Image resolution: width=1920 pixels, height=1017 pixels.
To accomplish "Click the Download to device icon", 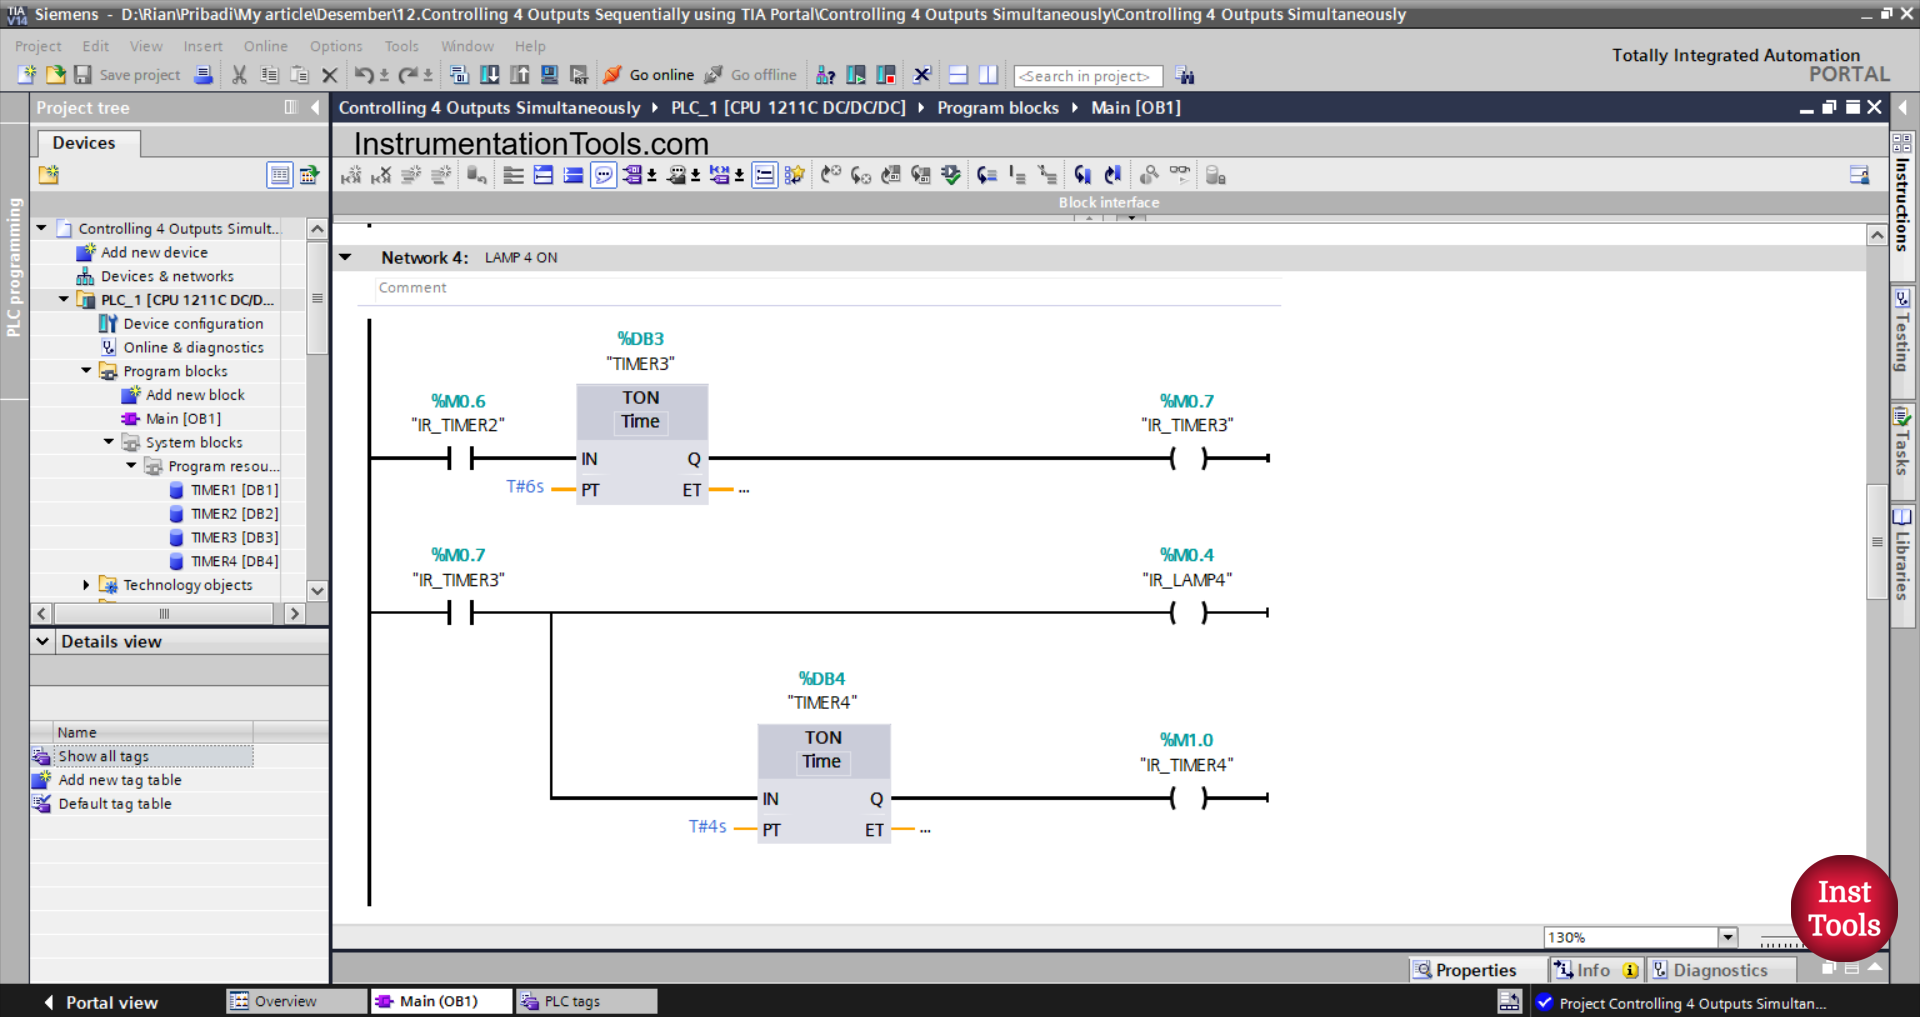I will click(490, 74).
